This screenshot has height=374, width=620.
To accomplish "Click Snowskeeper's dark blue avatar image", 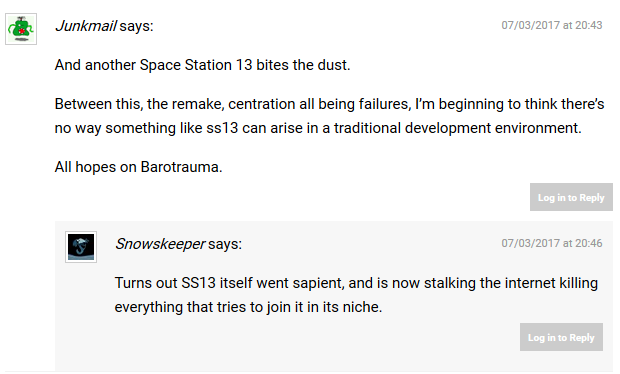I will [81, 247].
